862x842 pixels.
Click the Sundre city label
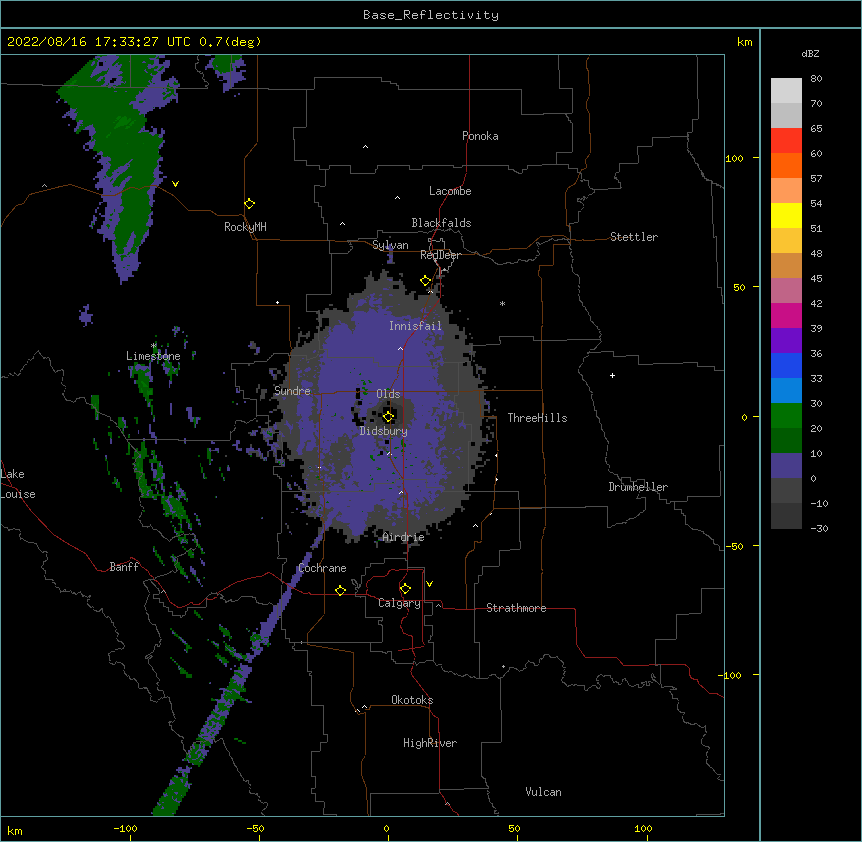point(292,391)
